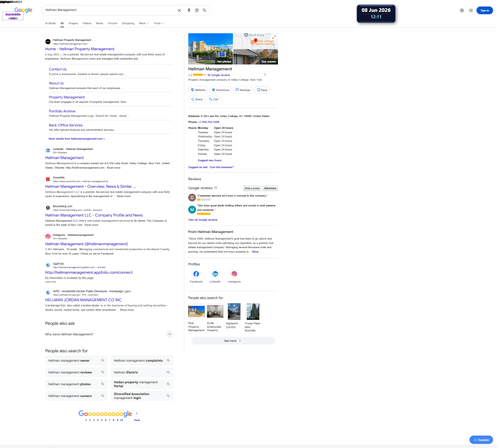Click search icon for 'Hellman management owner'
Screen dimensions: 500x448
tap(103, 360)
